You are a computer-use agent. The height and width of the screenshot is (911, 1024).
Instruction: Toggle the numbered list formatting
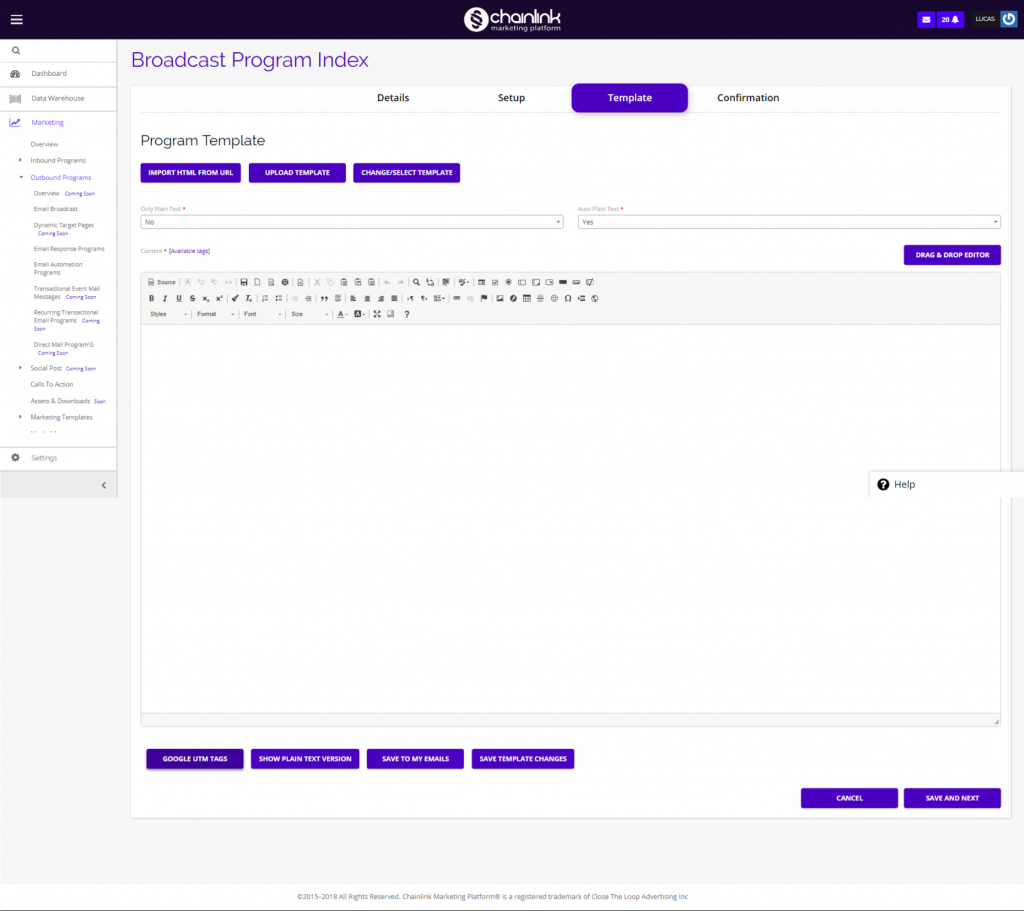tap(263, 298)
